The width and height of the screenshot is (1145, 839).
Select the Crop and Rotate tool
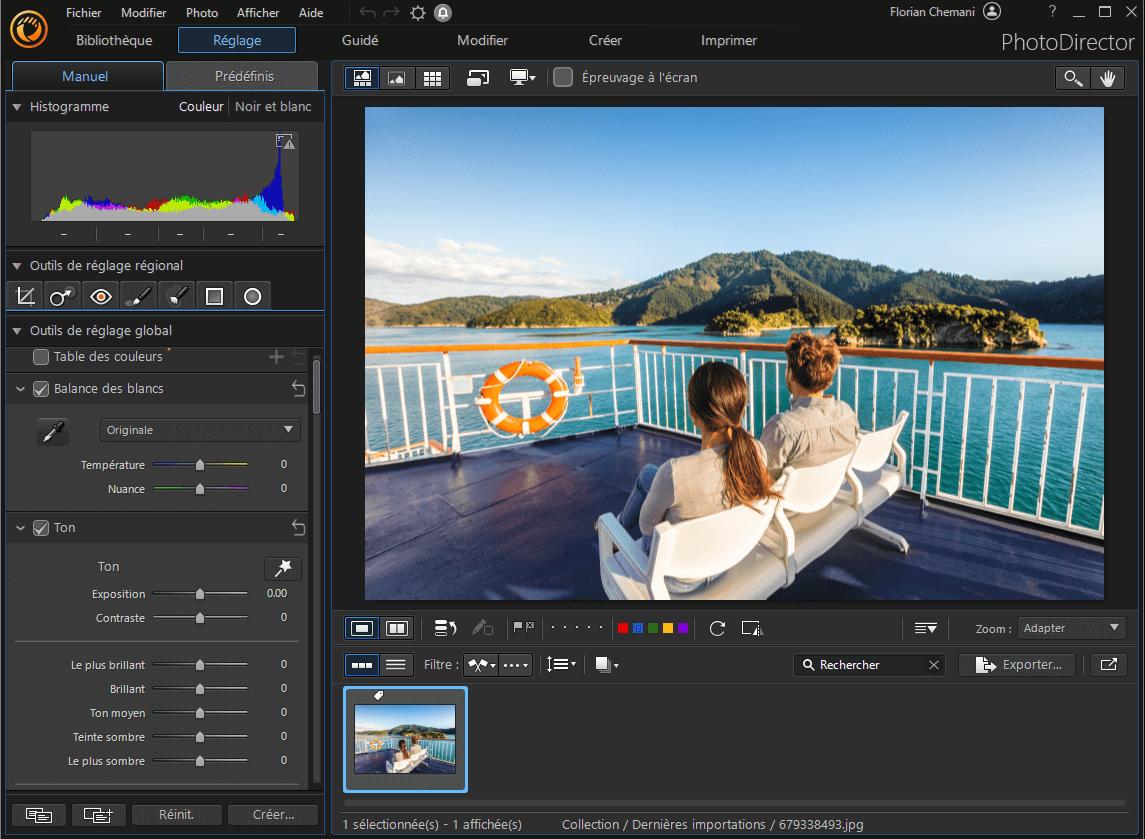tap(24, 296)
